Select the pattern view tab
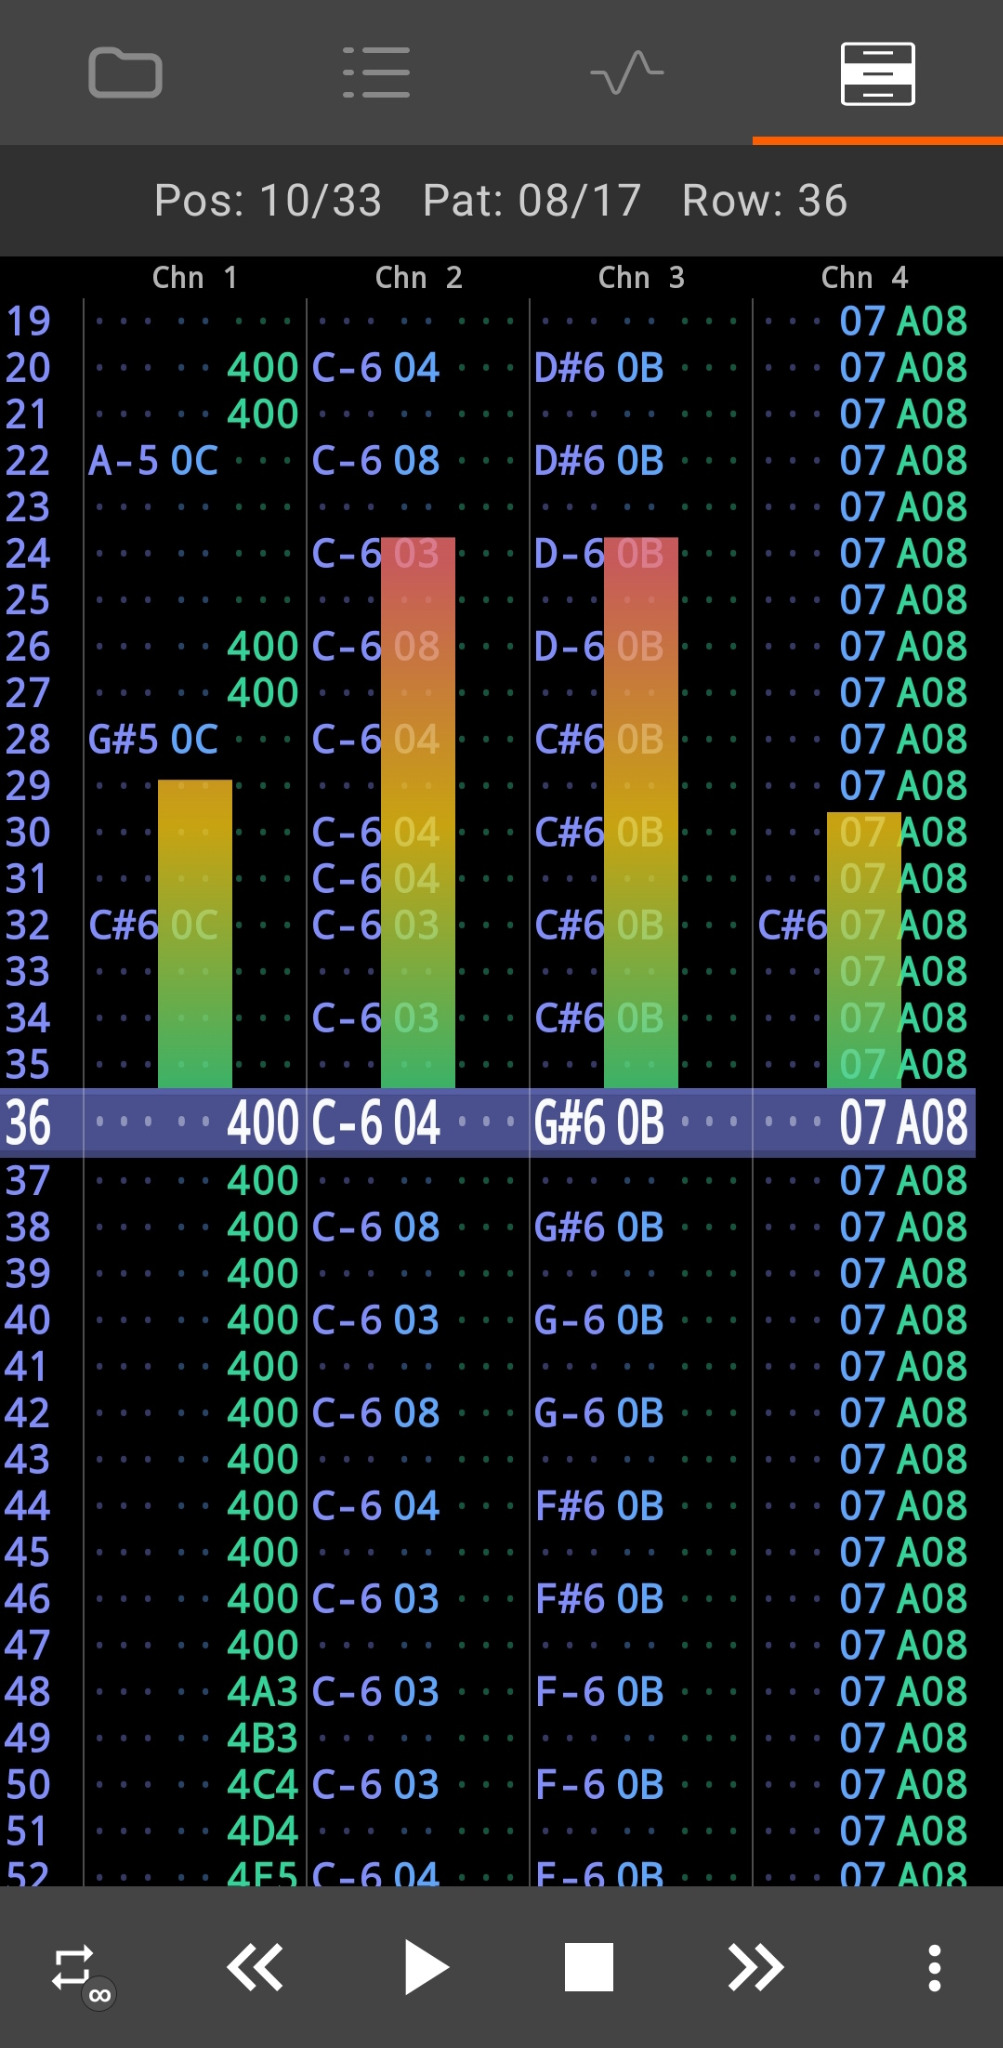1003x2048 pixels. pyautogui.click(x=877, y=73)
